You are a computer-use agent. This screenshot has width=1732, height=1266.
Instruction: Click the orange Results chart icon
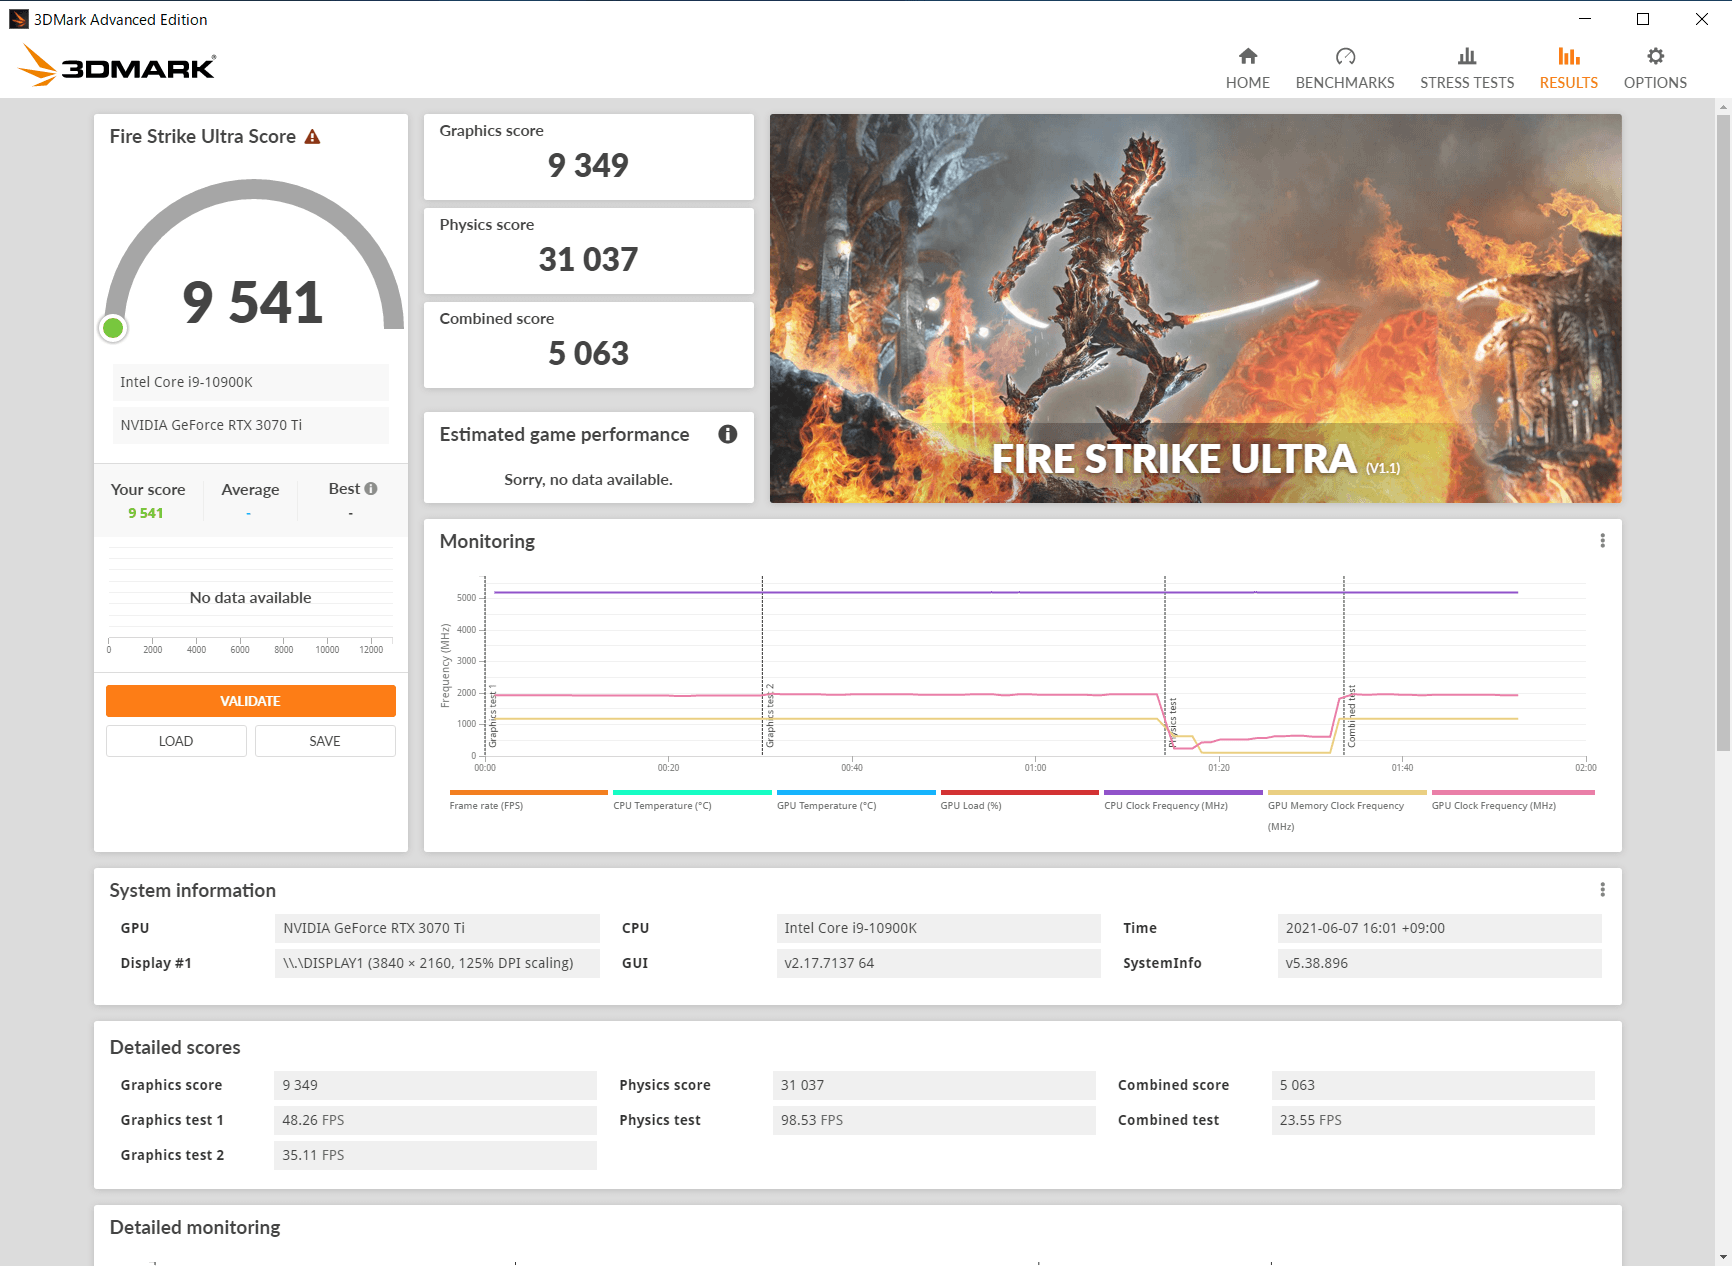1569,56
